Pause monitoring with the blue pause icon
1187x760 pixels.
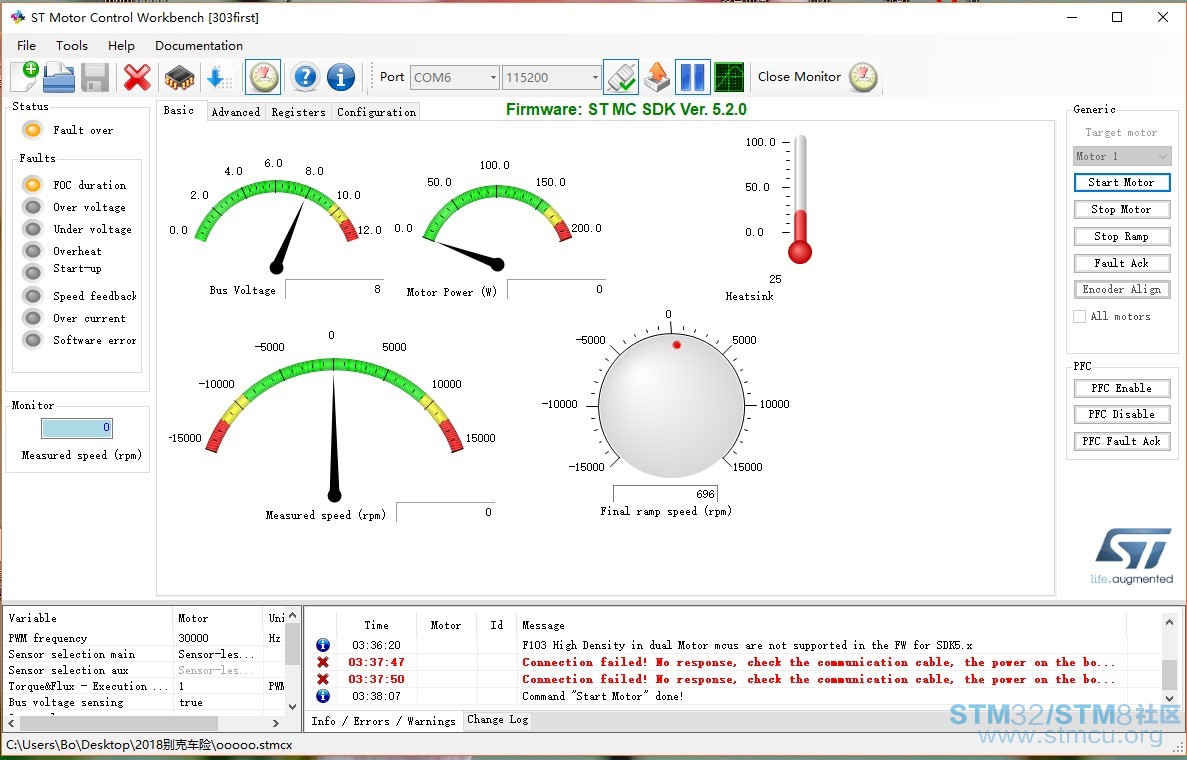click(693, 77)
